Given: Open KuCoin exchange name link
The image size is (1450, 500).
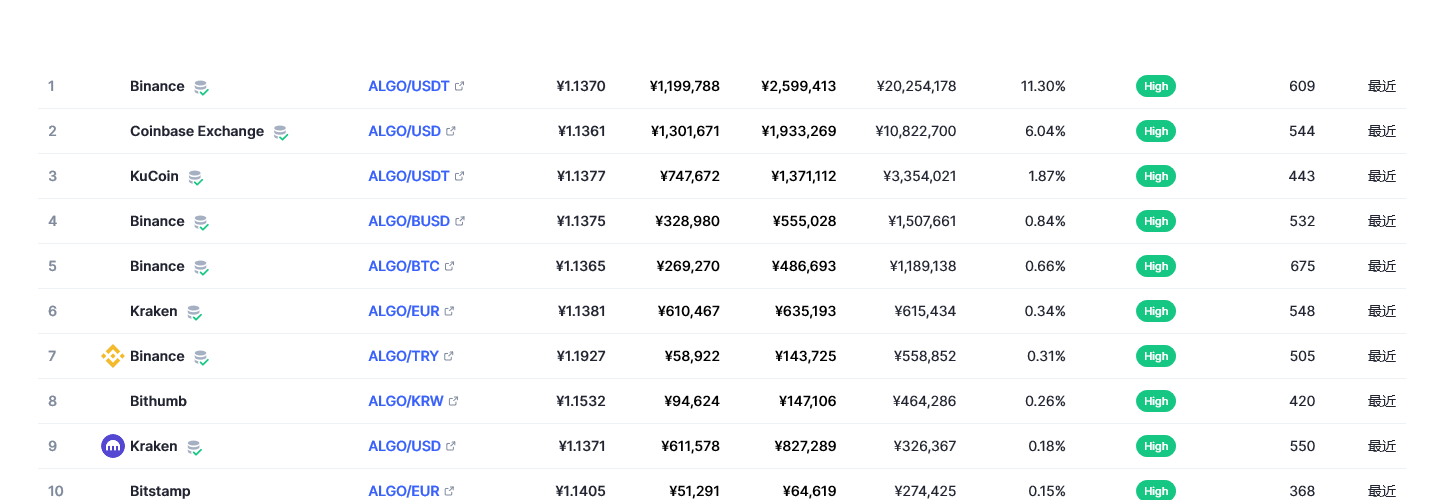Looking at the screenshot, I should click(154, 176).
